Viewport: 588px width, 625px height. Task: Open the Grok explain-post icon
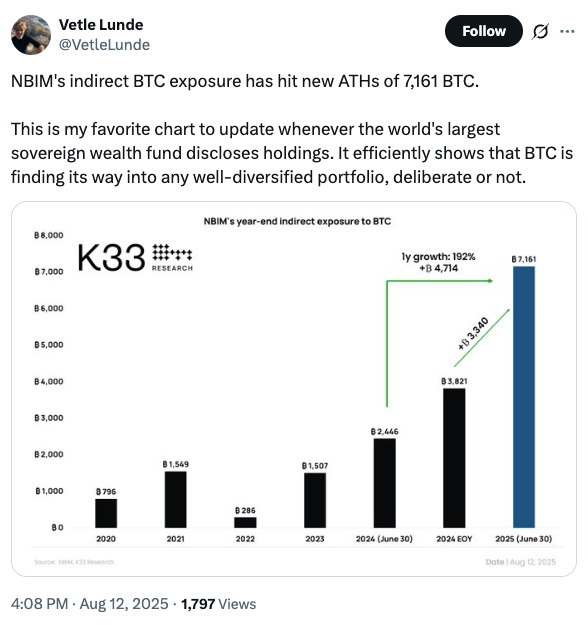tap(540, 31)
